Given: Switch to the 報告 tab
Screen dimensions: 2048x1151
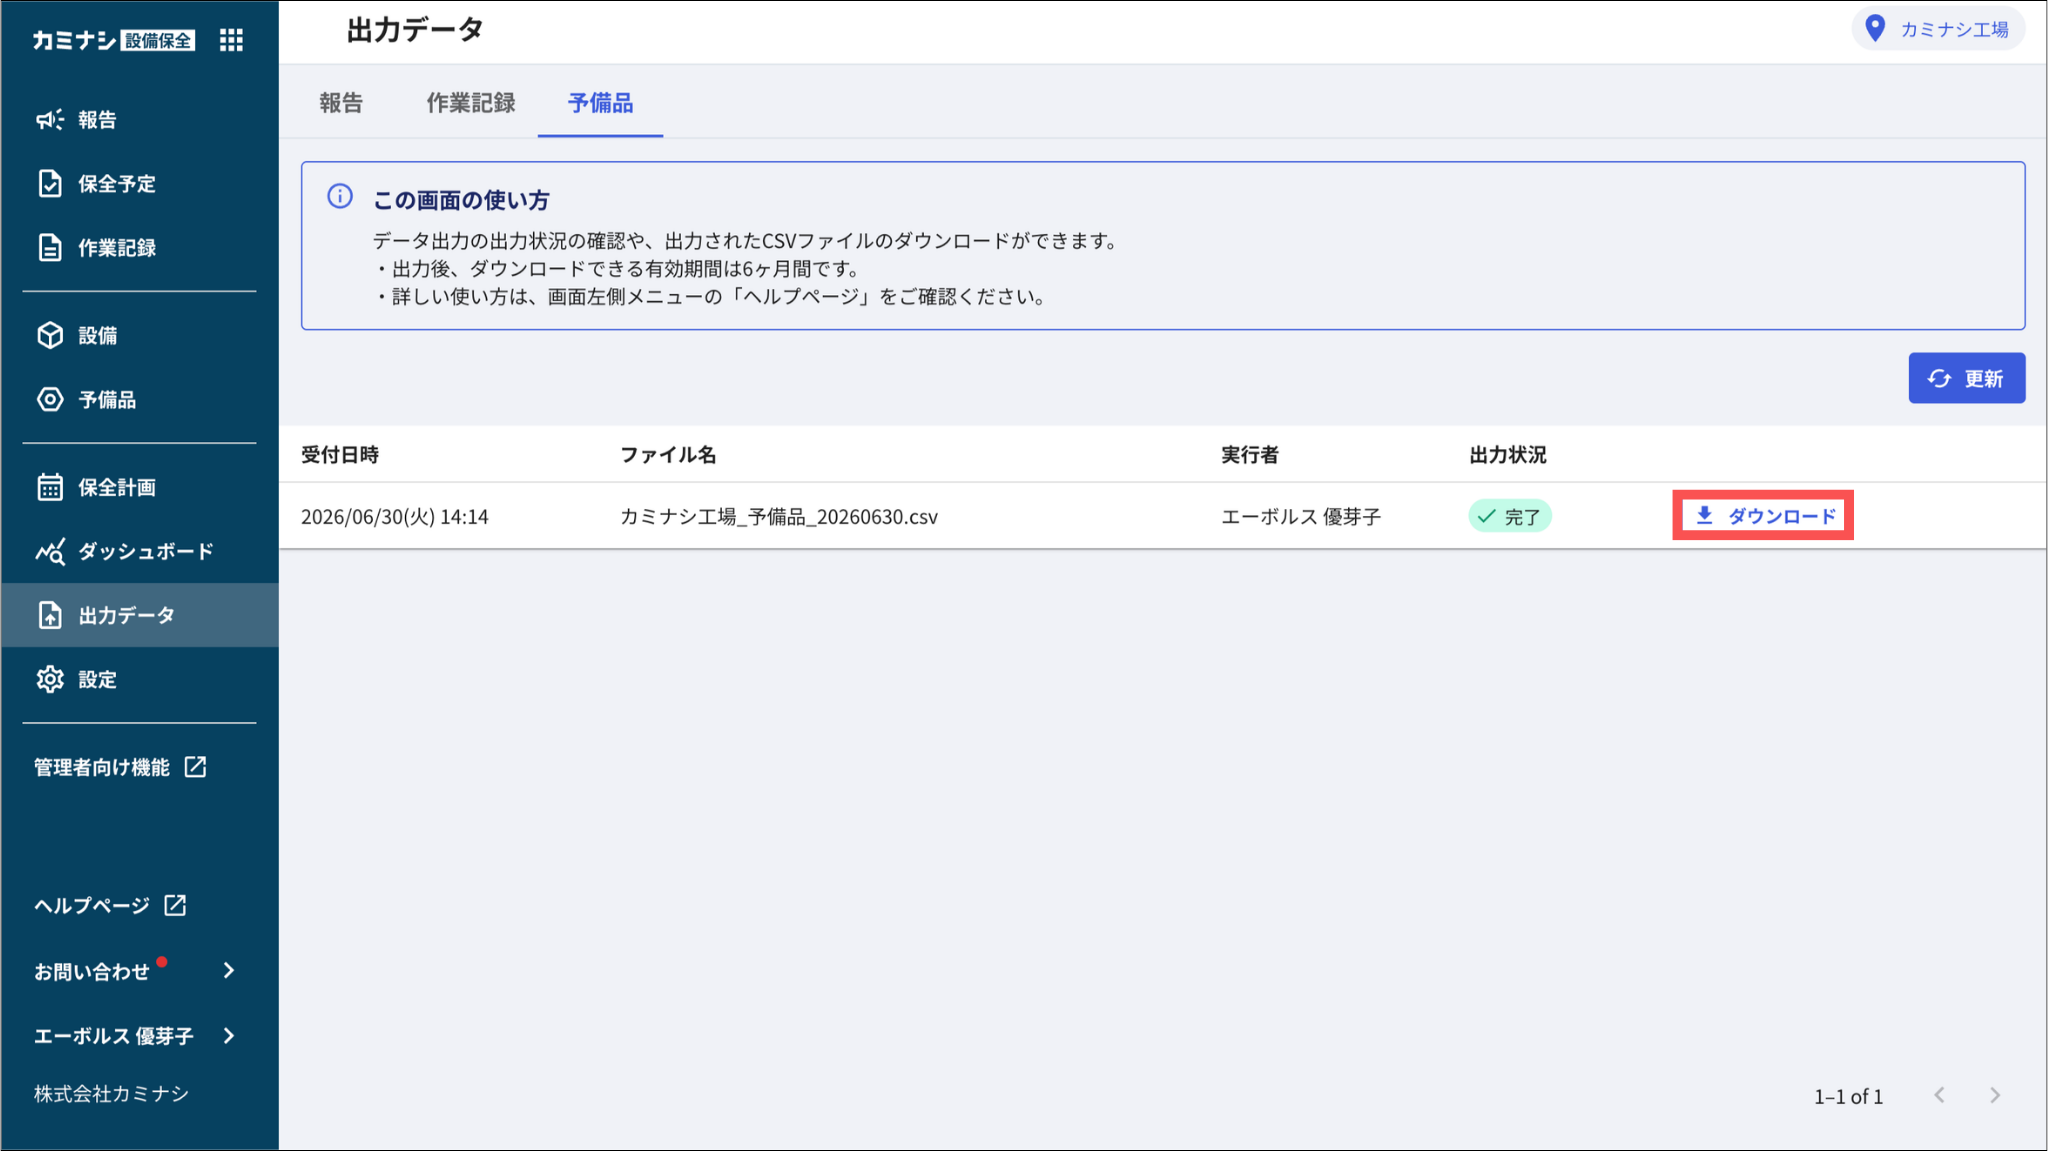Looking at the screenshot, I should pos(341,103).
